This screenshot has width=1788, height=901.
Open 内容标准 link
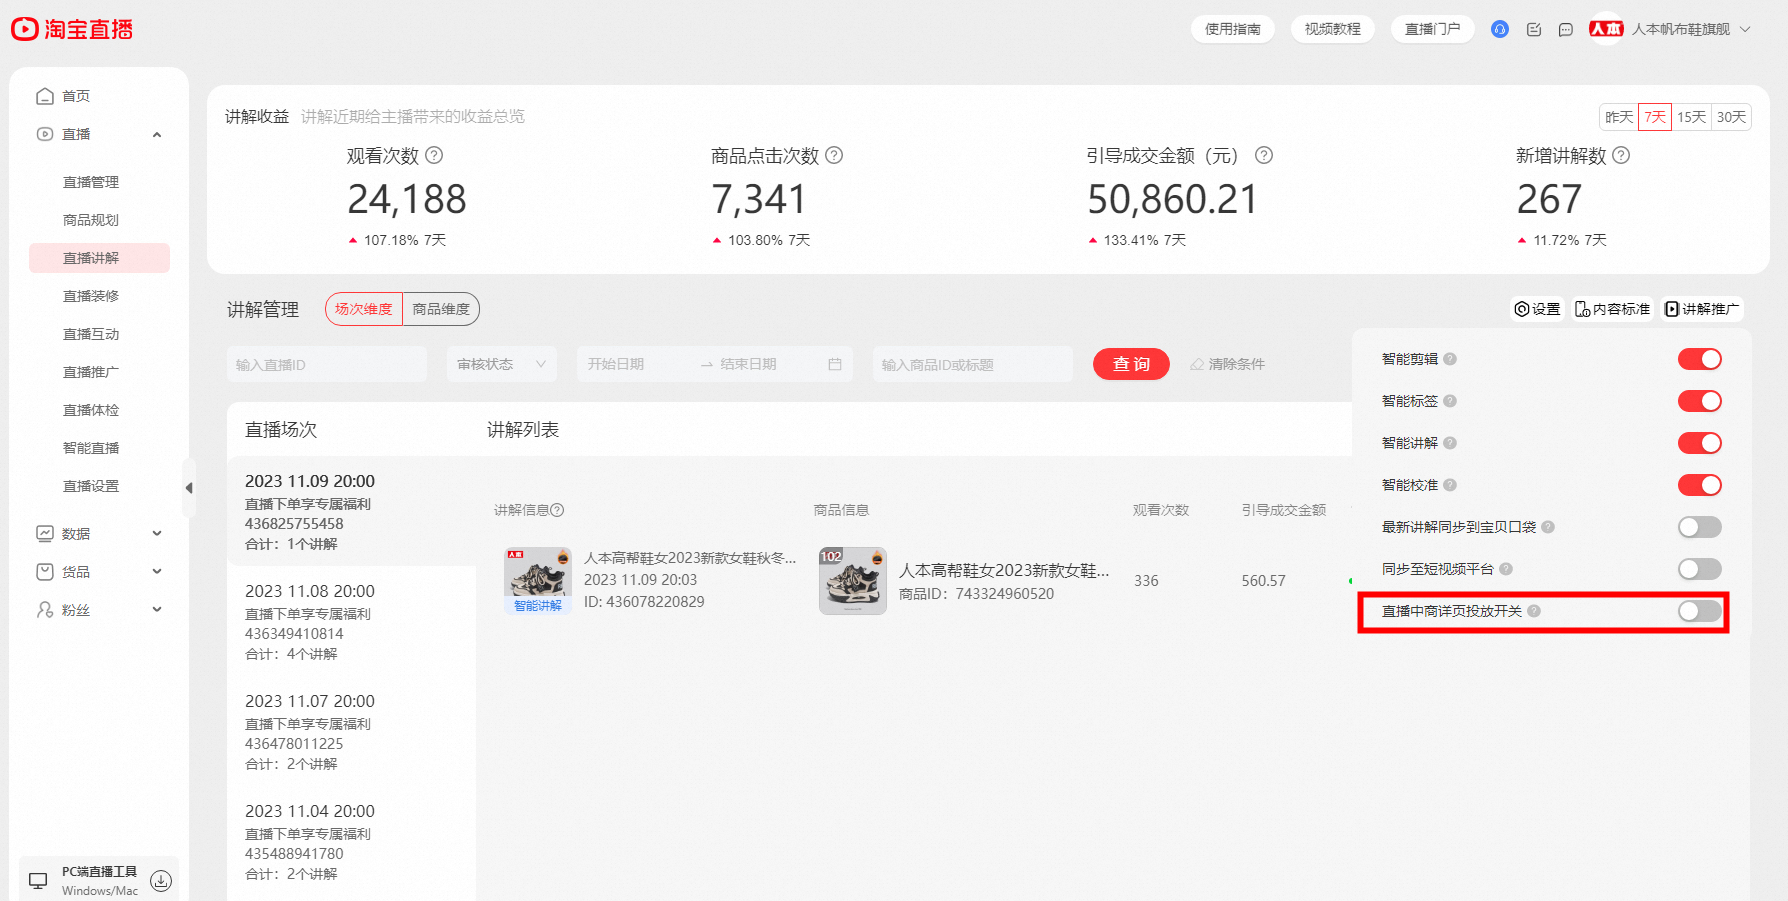coord(1613,309)
